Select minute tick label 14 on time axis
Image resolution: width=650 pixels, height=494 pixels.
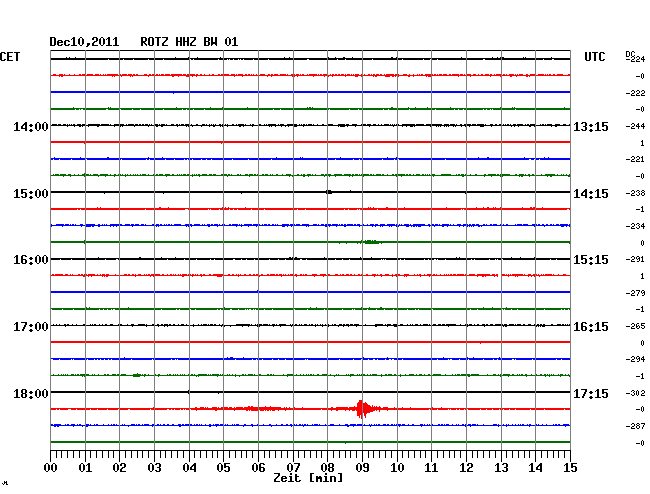535,468
